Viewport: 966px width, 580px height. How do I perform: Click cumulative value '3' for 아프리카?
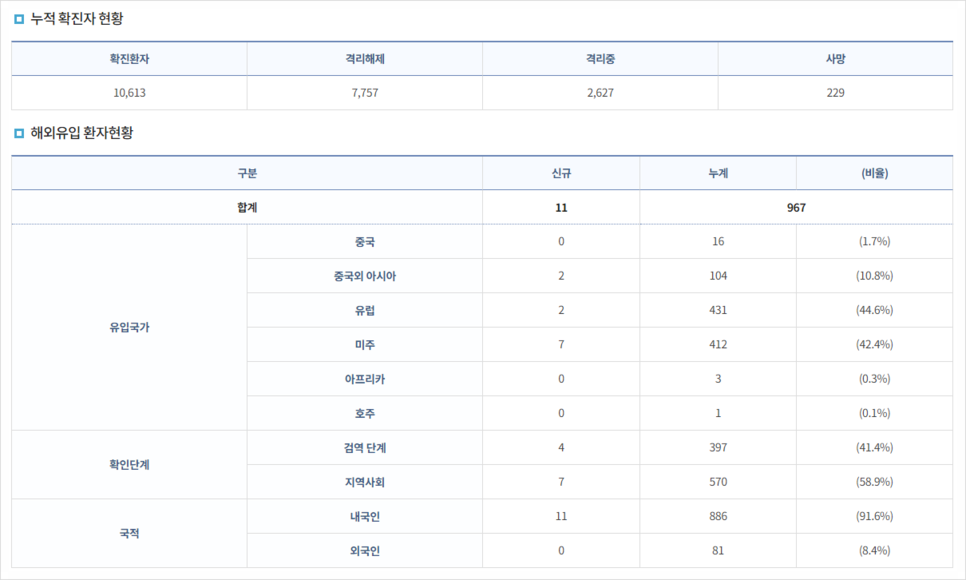(718, 379)
